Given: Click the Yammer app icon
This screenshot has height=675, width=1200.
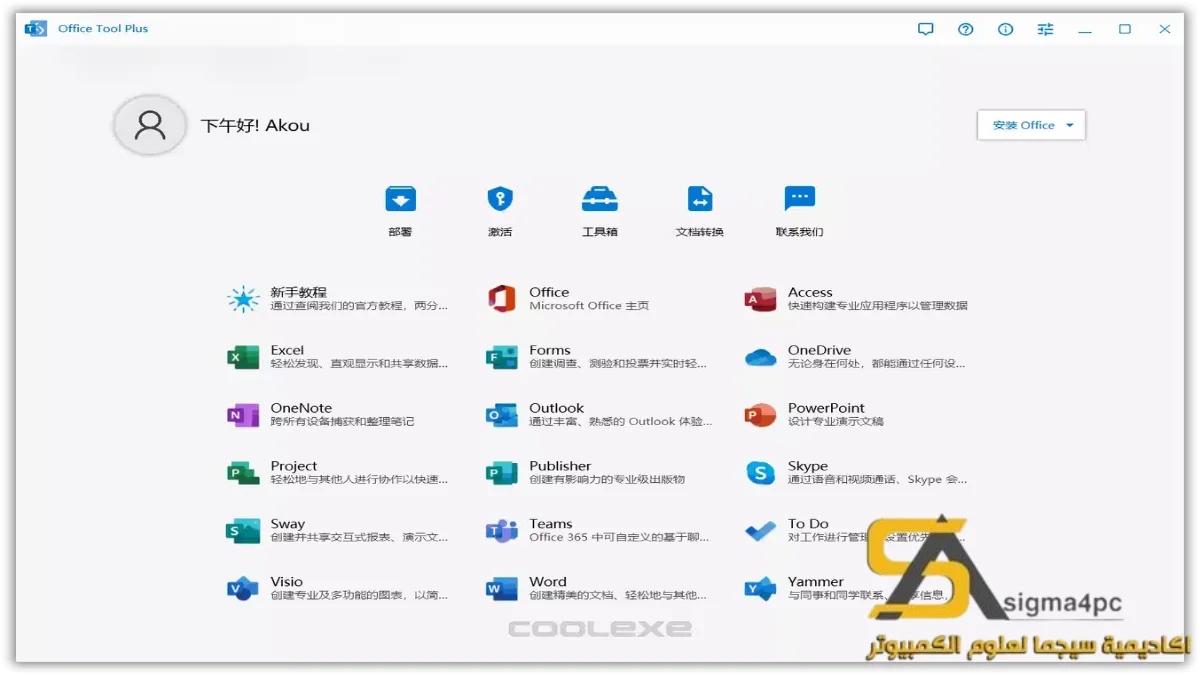Looking at the screenshot, I should (760, 589).
